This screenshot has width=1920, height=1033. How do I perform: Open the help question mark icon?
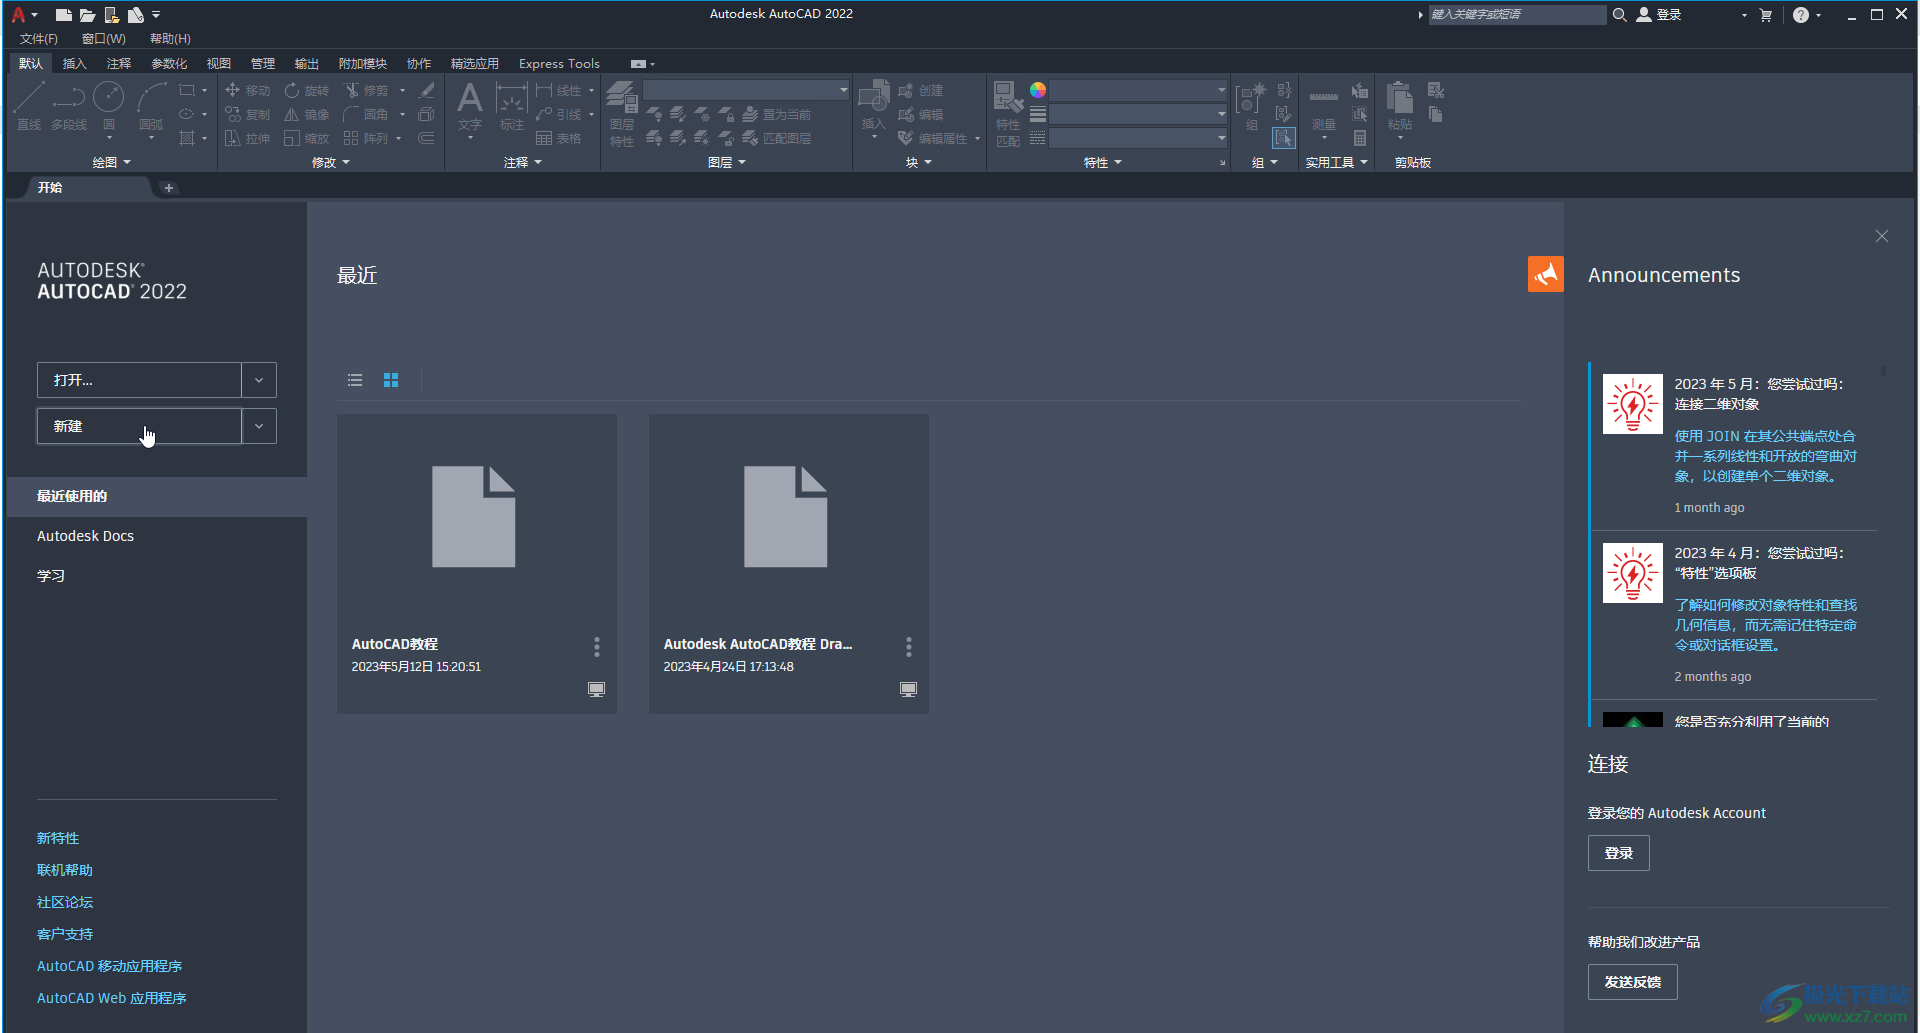click(x=1801, y=15)
